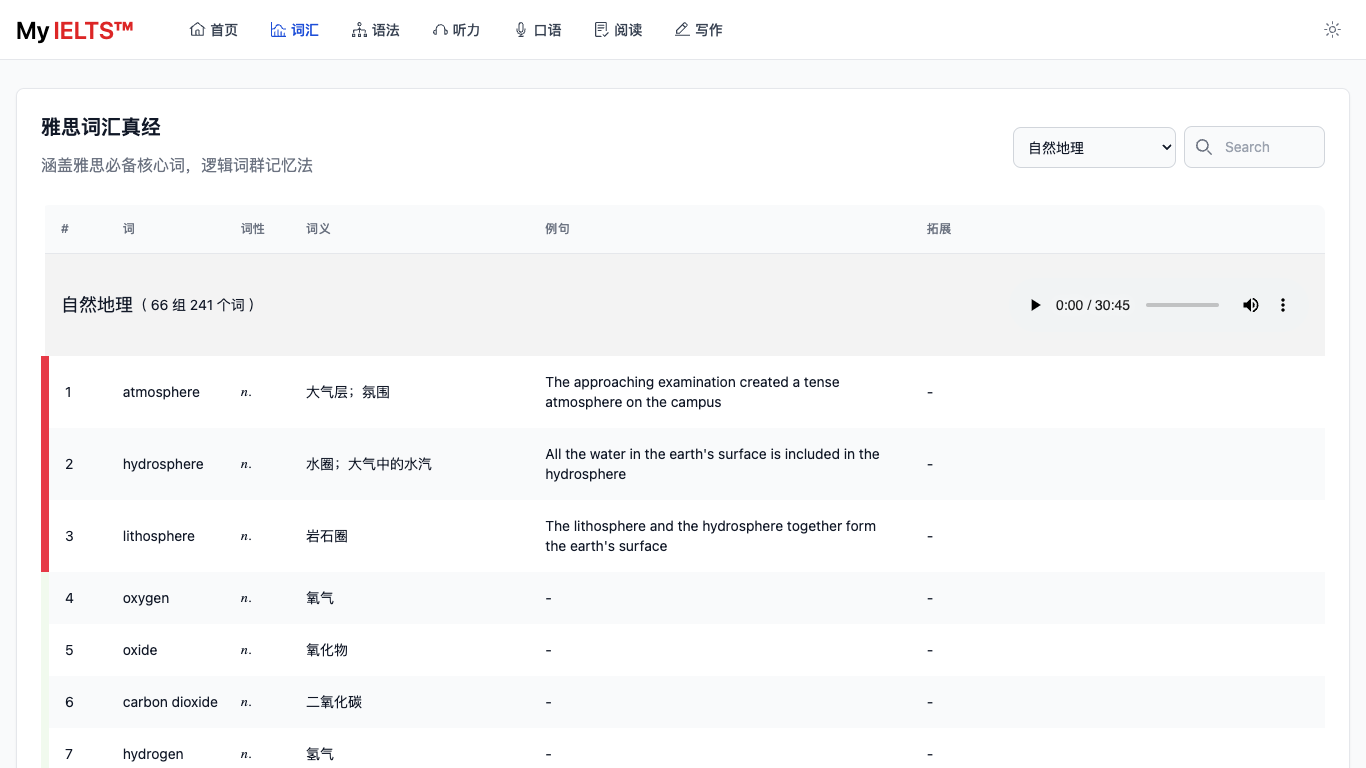The height and width of the screenshot is (768, 1366).
Task: Open the audio player more options menu
Action: [x=1283, y=305]
